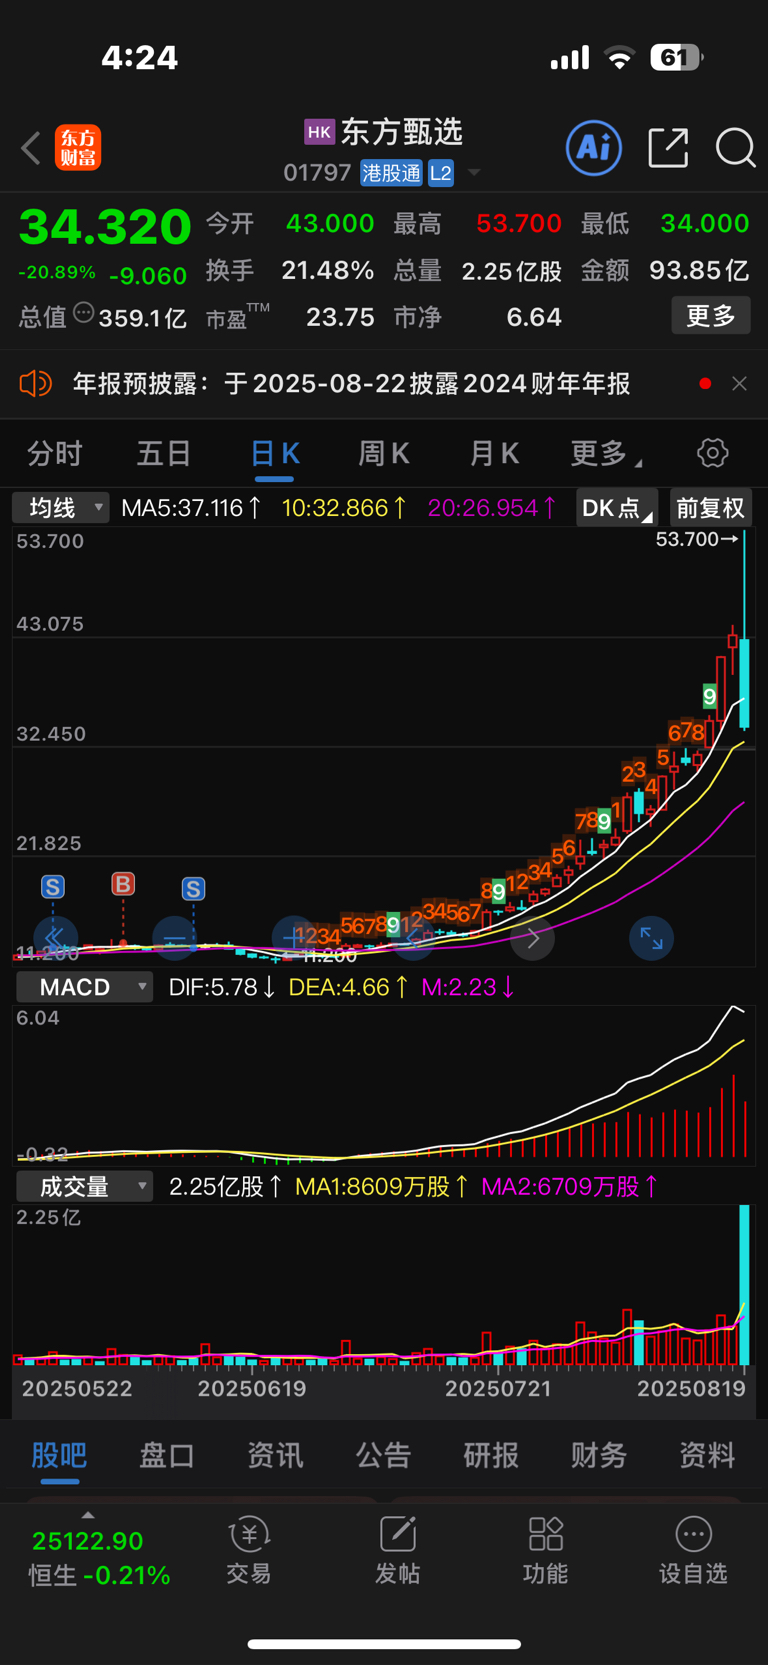Select the 日K chart tab

tap(274, 454)
